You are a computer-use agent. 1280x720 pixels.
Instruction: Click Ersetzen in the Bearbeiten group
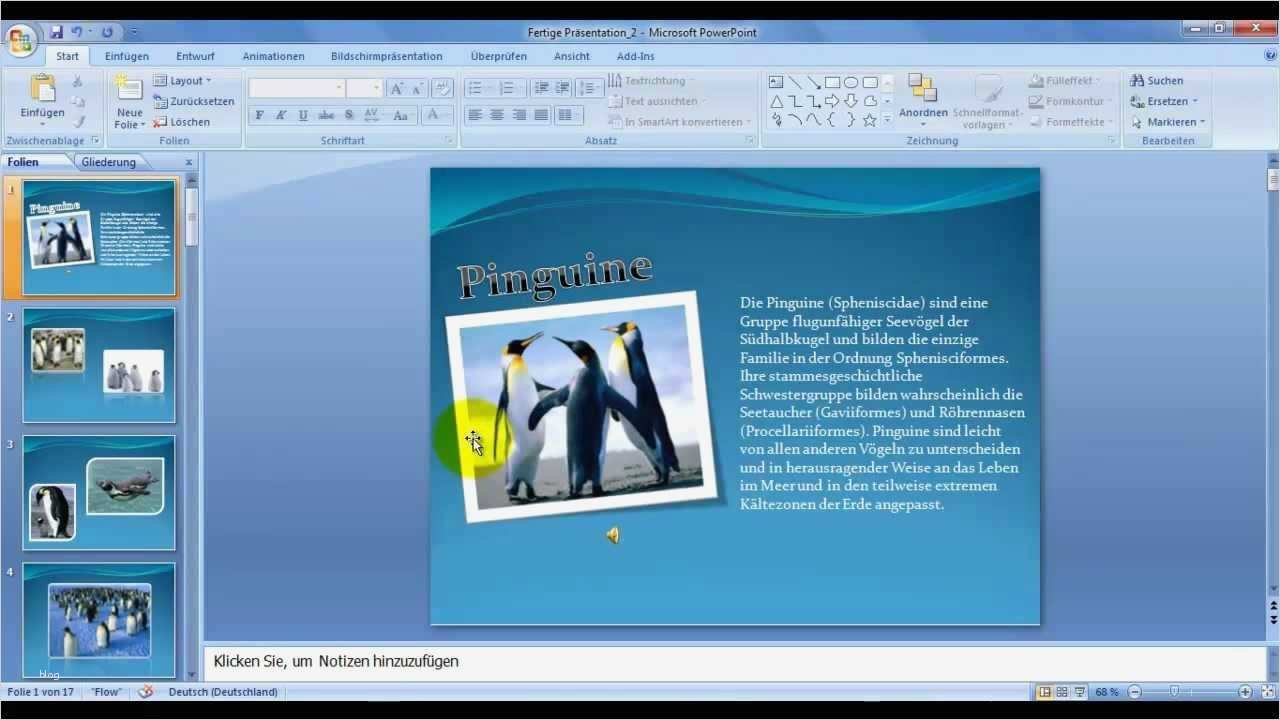[1165, 101]
